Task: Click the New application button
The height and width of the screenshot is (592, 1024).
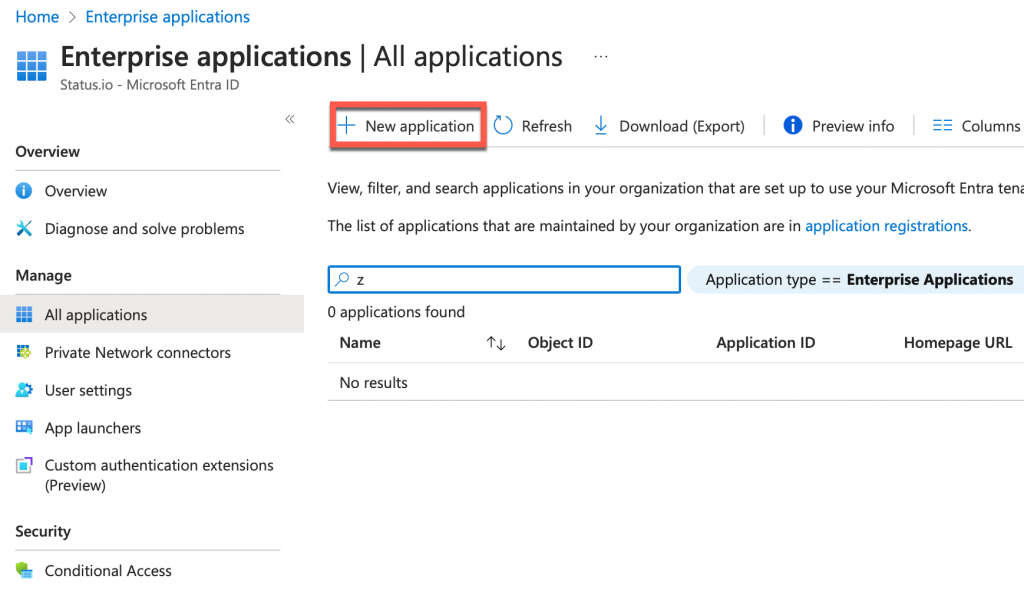Action: [x=406, y=125]
